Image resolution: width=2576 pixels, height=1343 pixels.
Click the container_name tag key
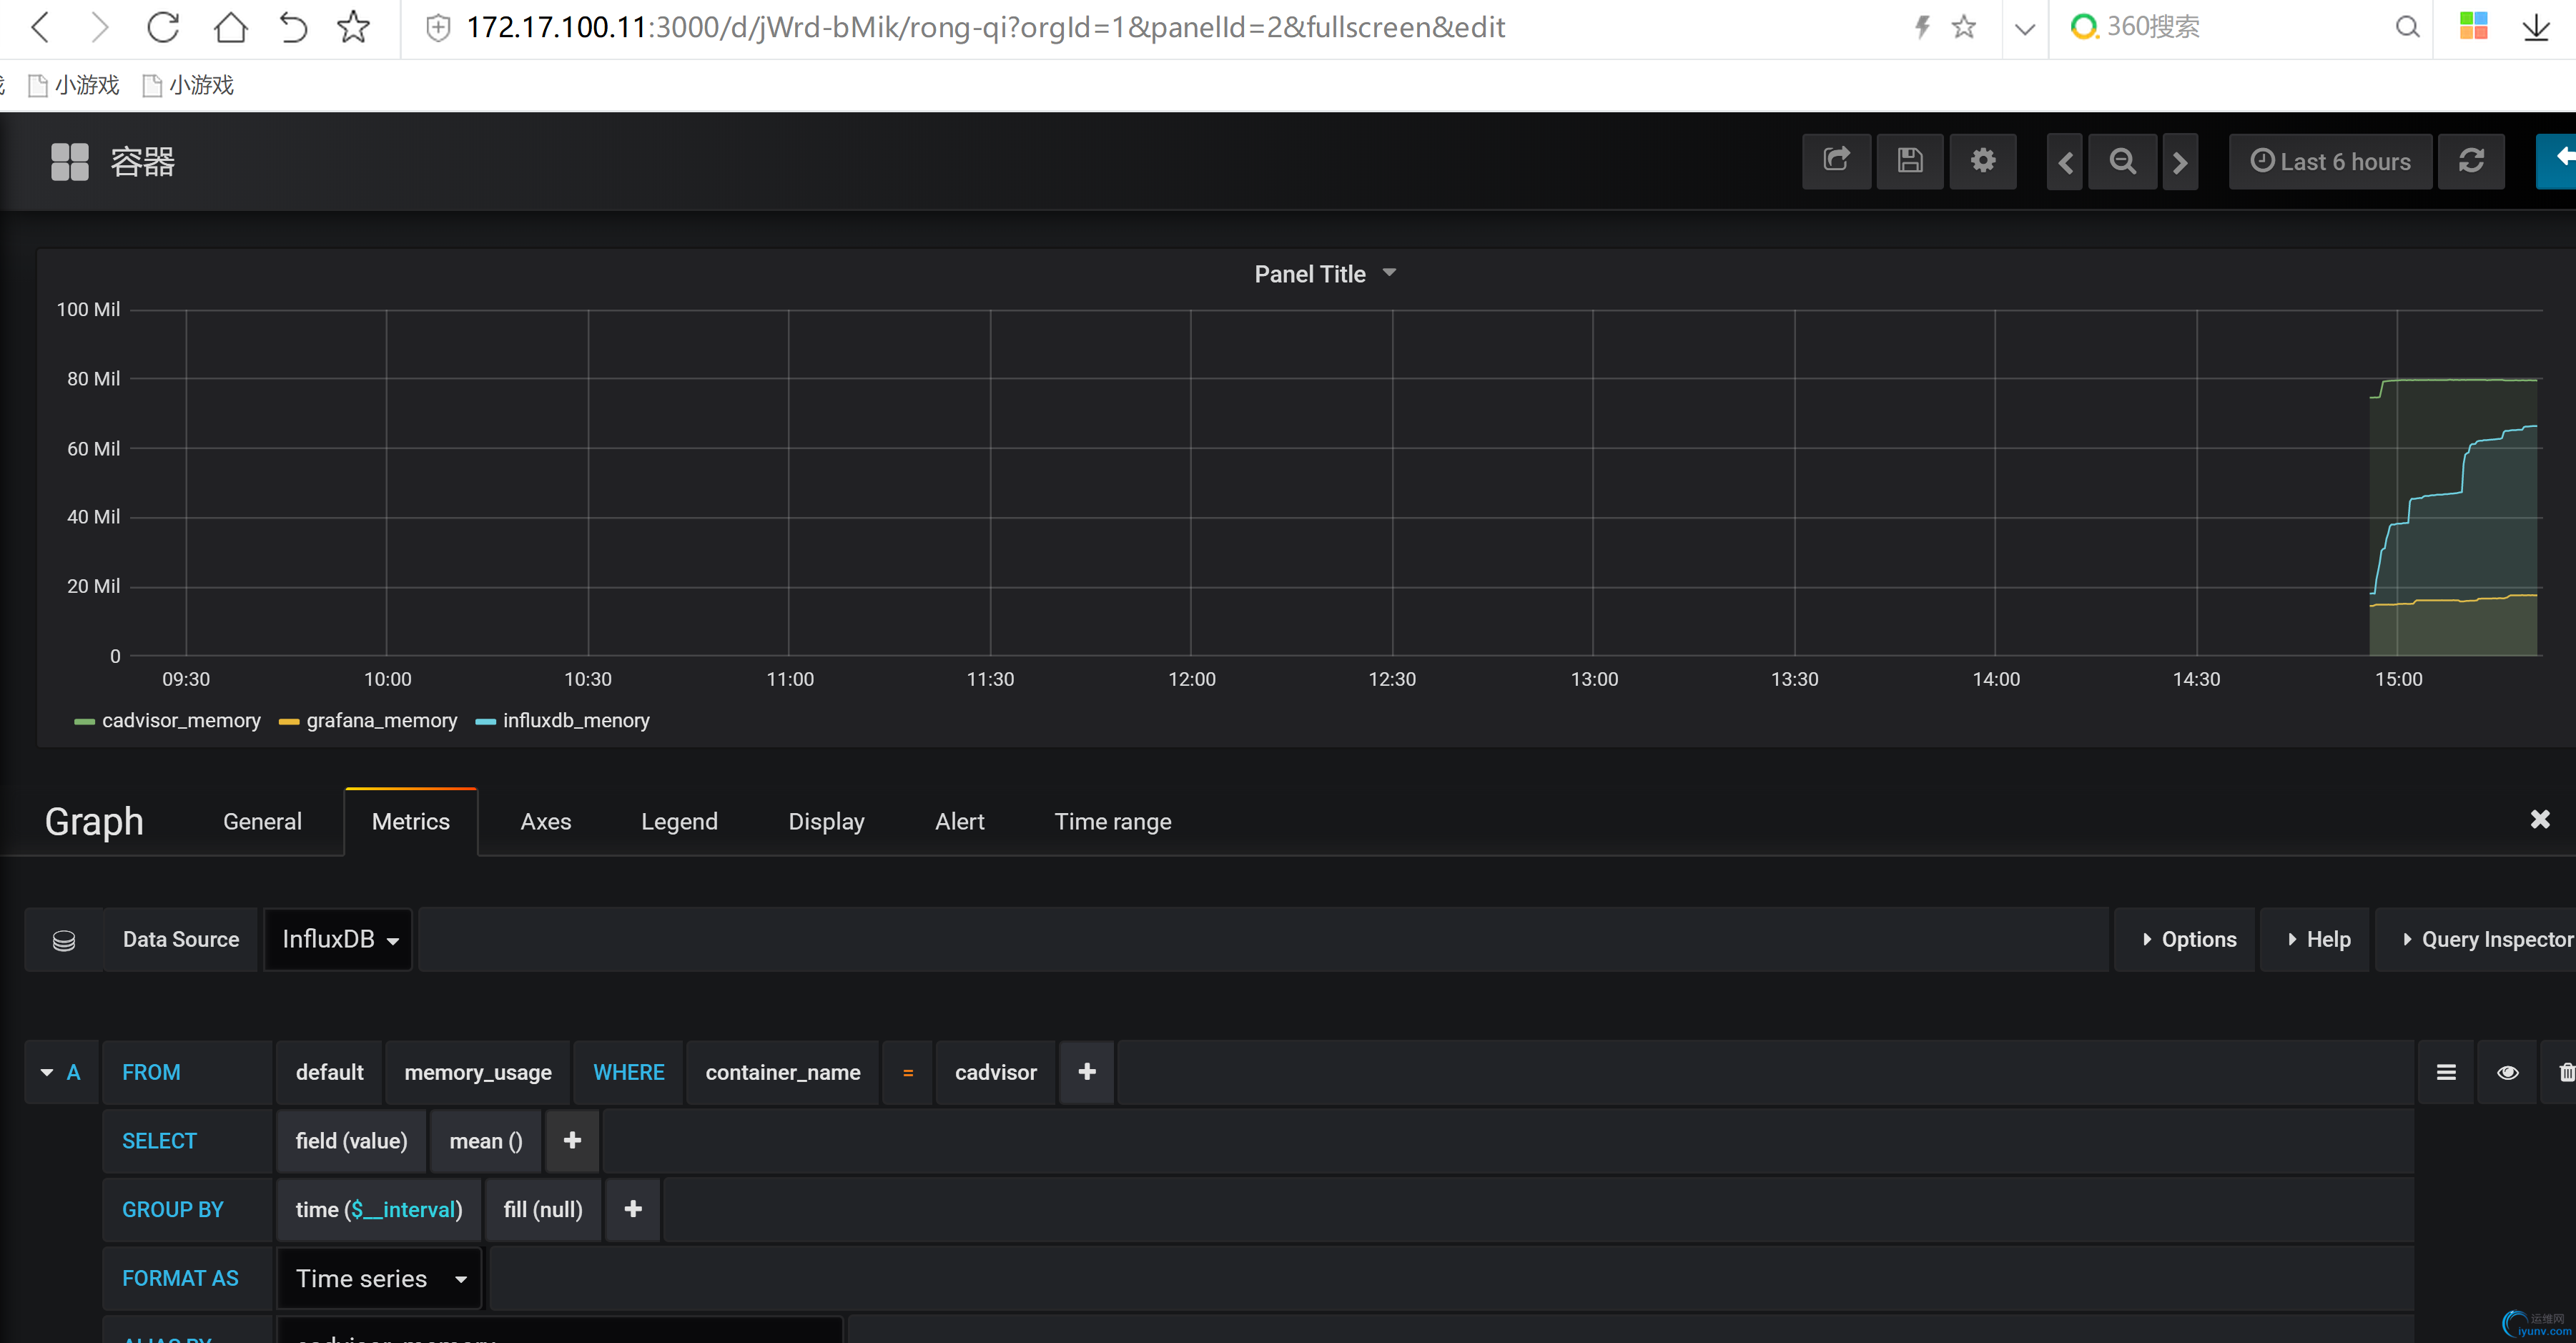pos(783,1072)
